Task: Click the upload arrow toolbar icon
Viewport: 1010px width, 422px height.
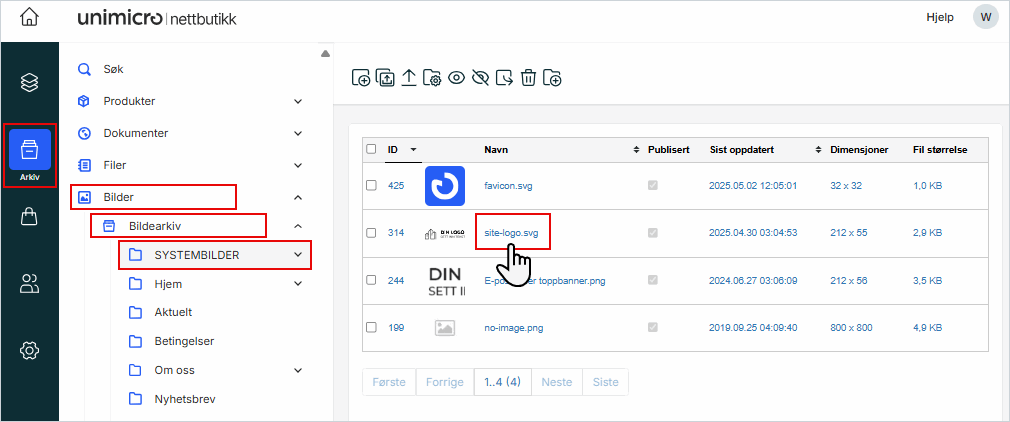Action: pyautogui.click(x=409, y=78)
